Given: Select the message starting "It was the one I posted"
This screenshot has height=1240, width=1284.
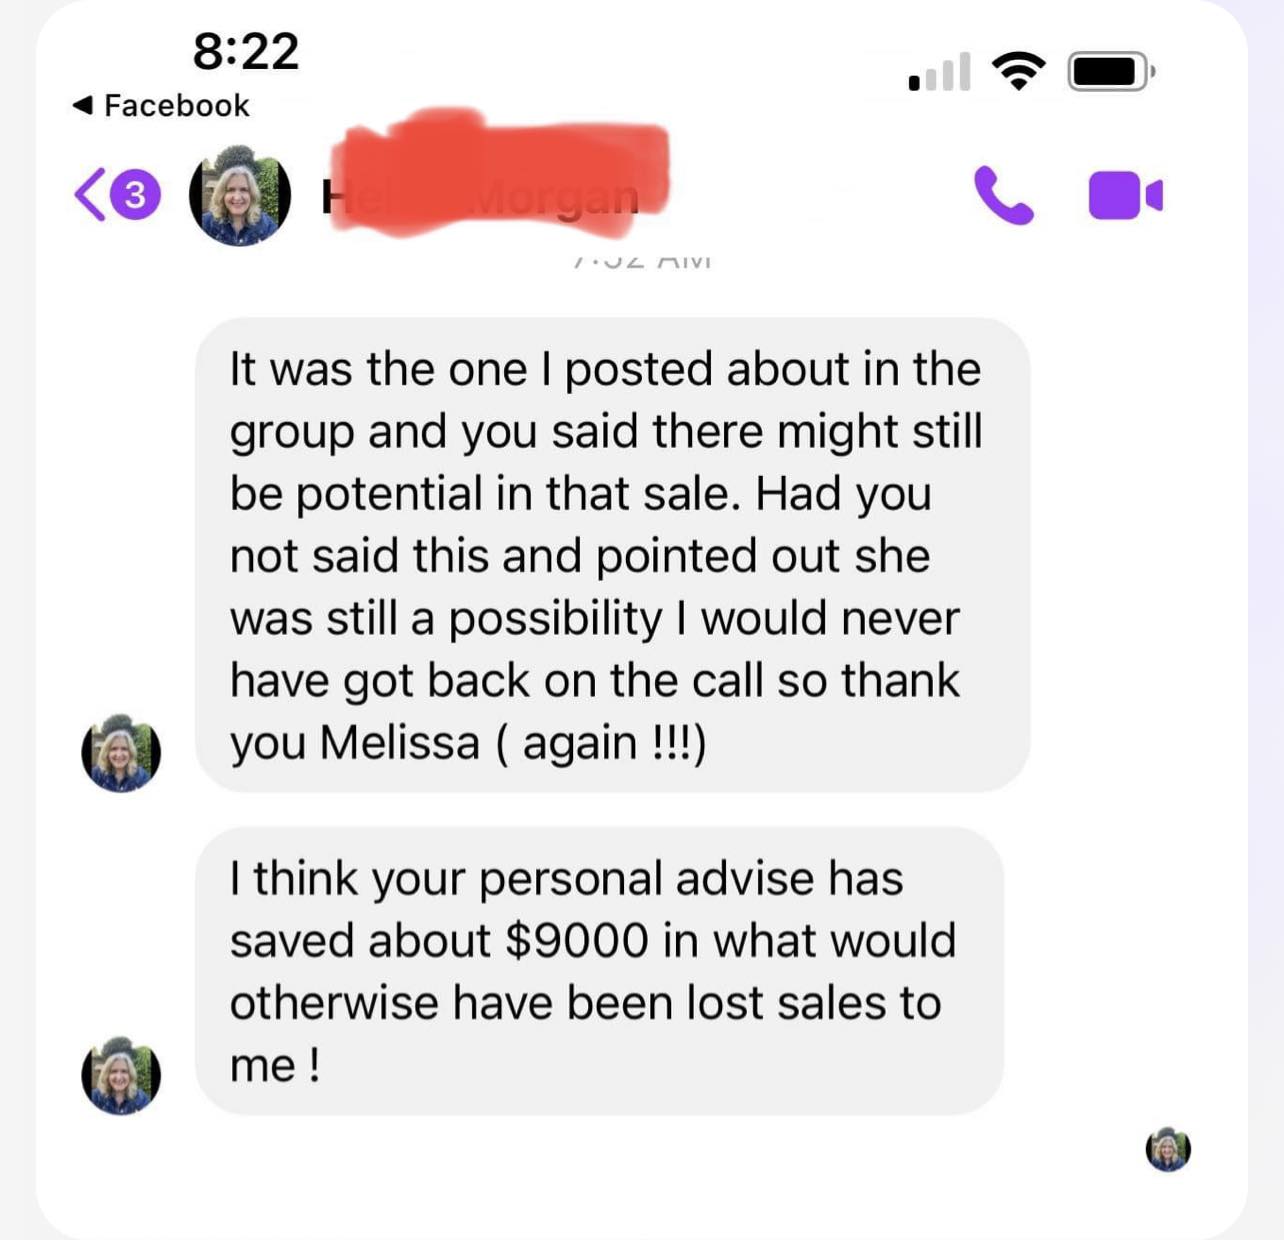Looking at the screenshot, I should (612, 555).
